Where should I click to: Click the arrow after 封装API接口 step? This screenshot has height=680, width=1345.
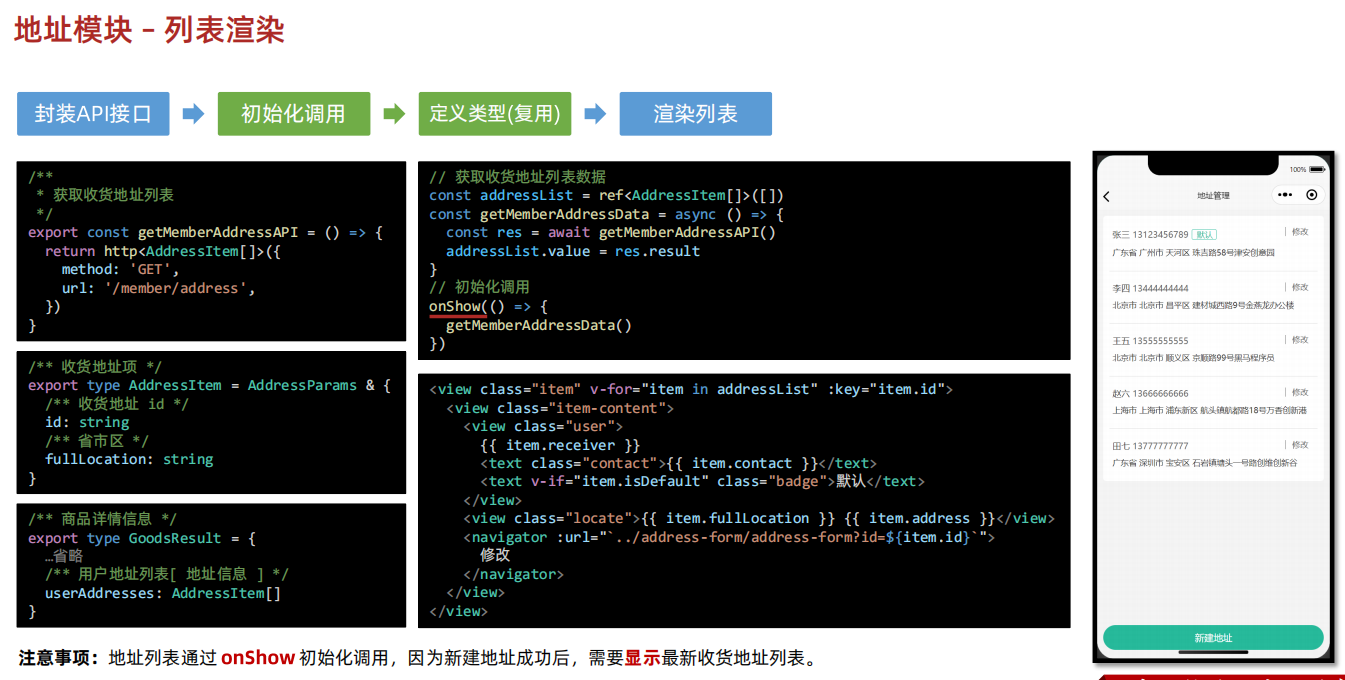click(193, 114)
